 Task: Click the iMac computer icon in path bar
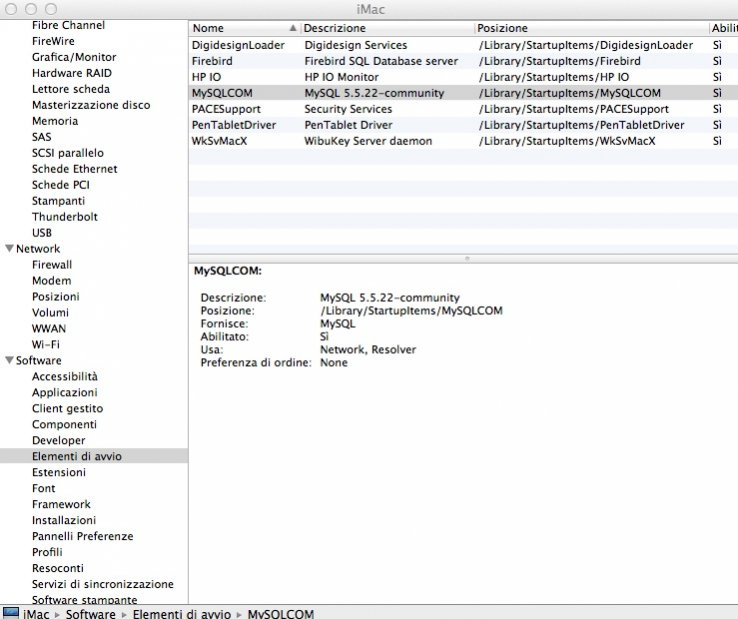click(x=10, y=613)
